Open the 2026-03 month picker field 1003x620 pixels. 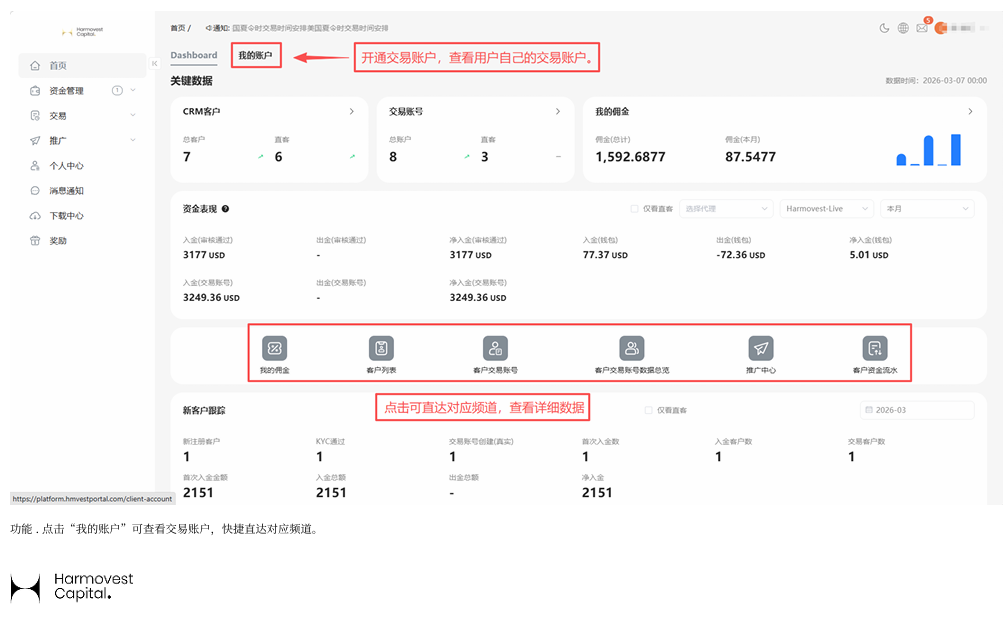[917, 410]
